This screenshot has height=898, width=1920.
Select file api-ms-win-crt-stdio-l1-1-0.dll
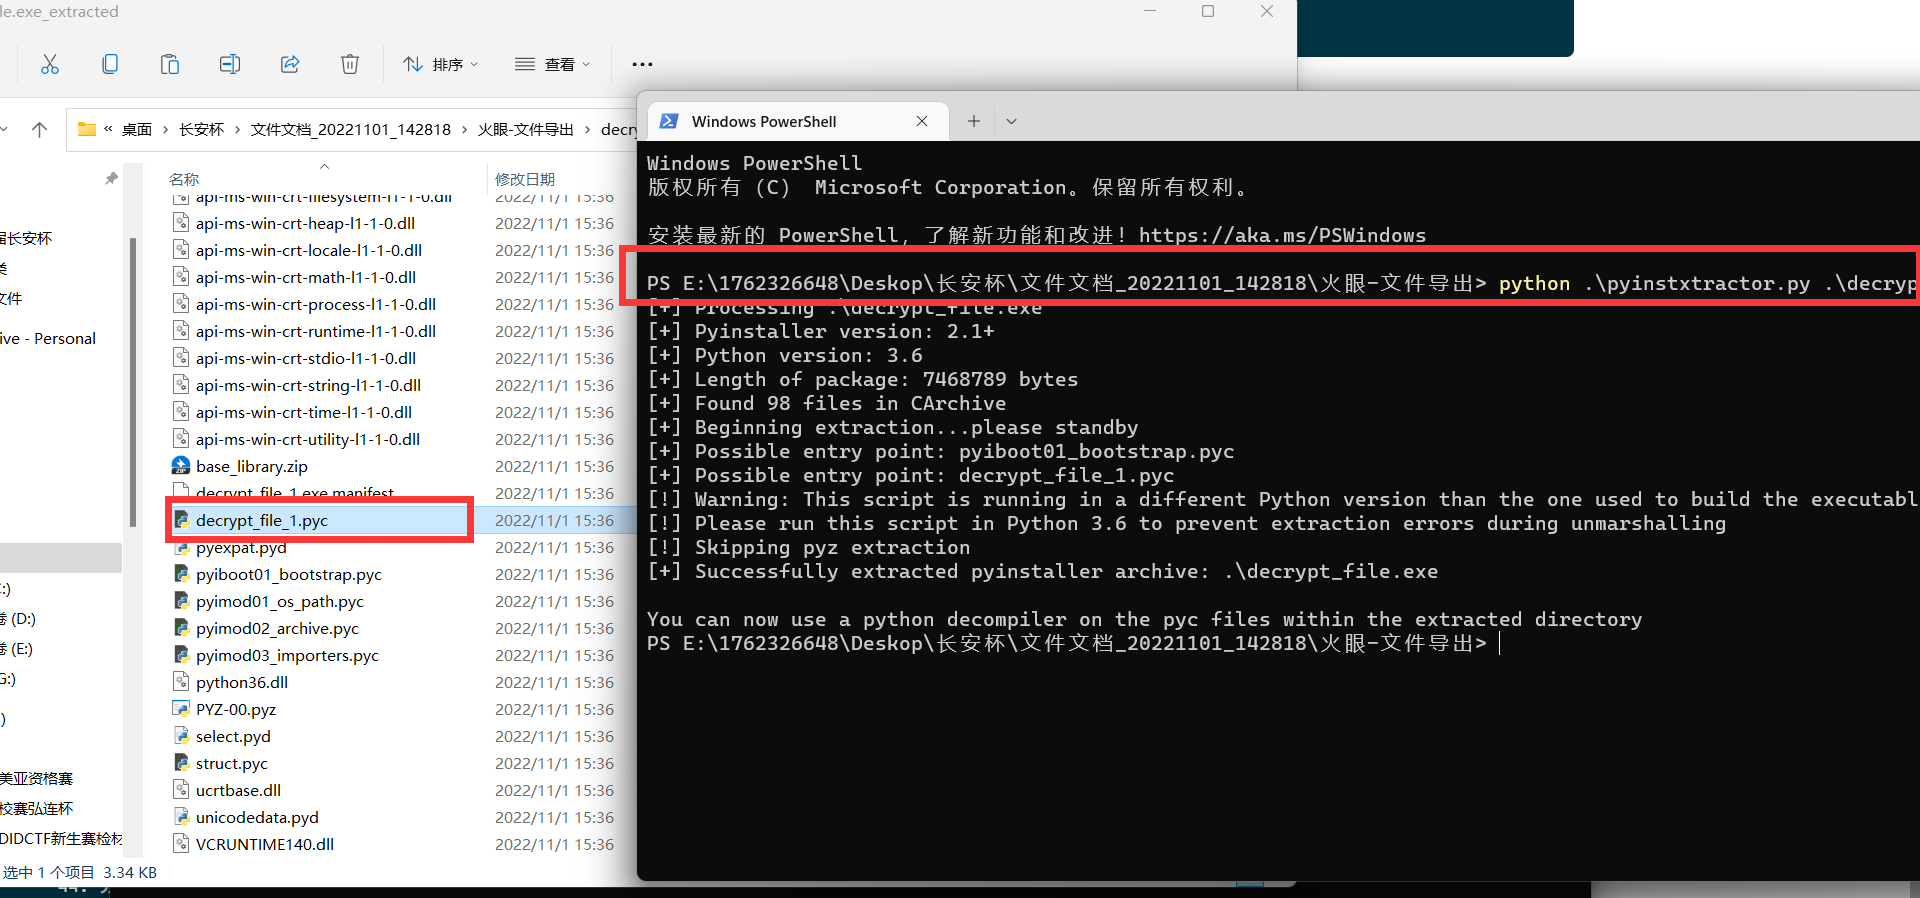[x=306, y=358]
